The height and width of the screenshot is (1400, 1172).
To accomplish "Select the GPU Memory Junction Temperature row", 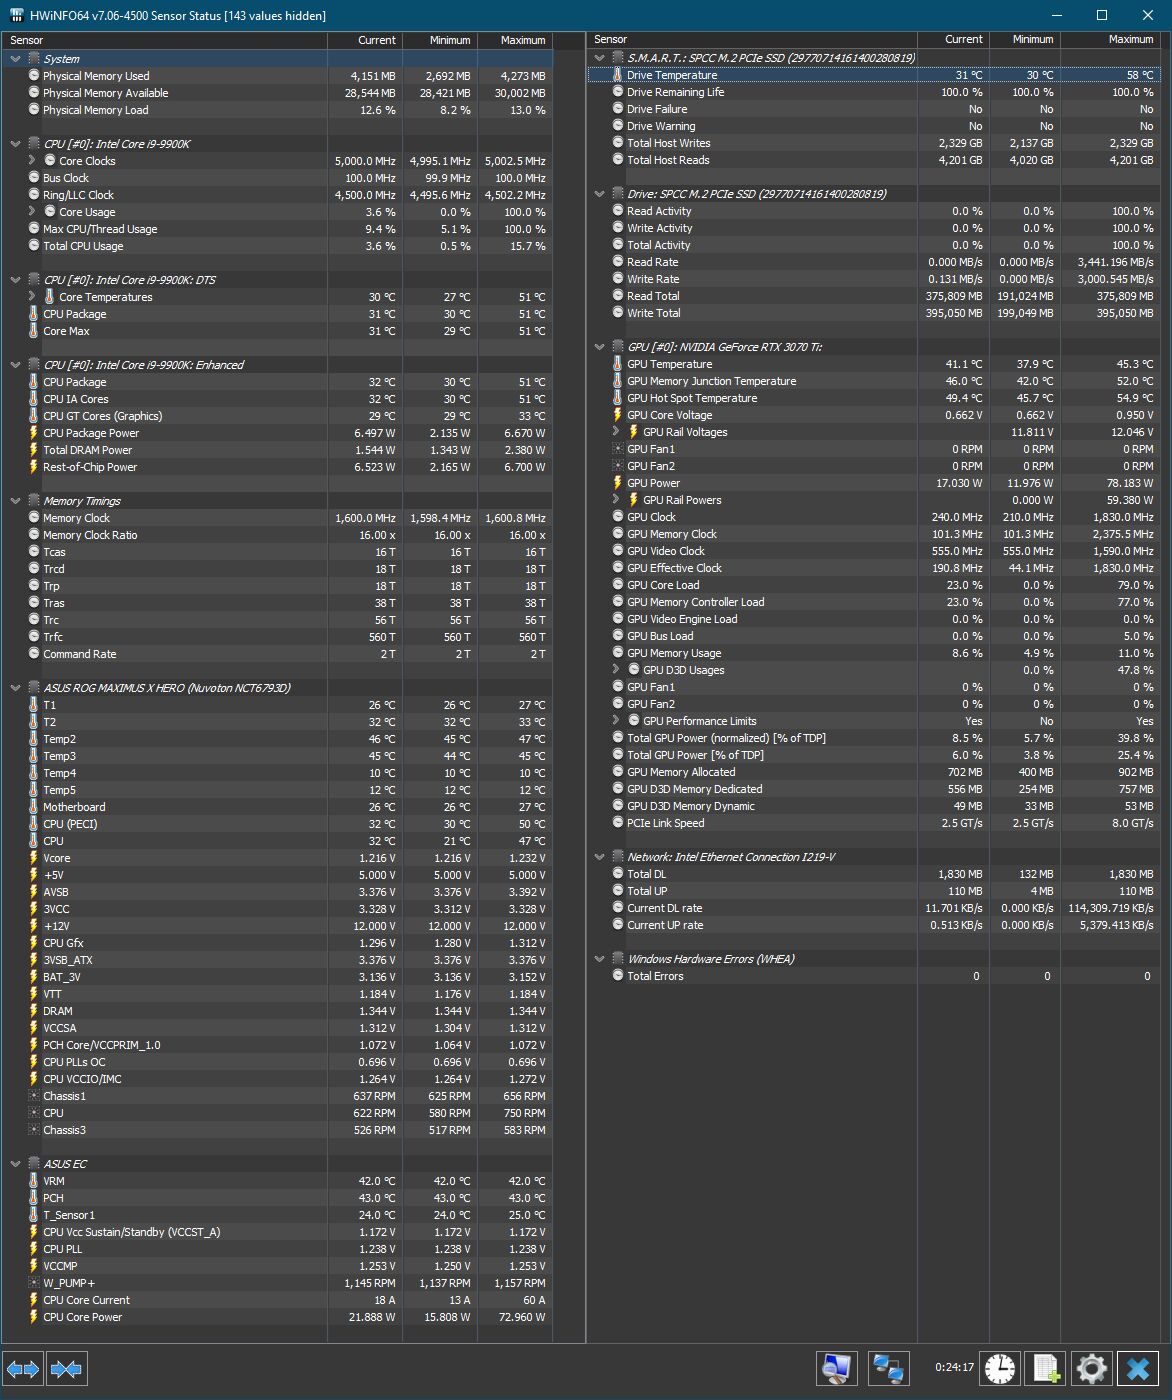I will 874,381.
